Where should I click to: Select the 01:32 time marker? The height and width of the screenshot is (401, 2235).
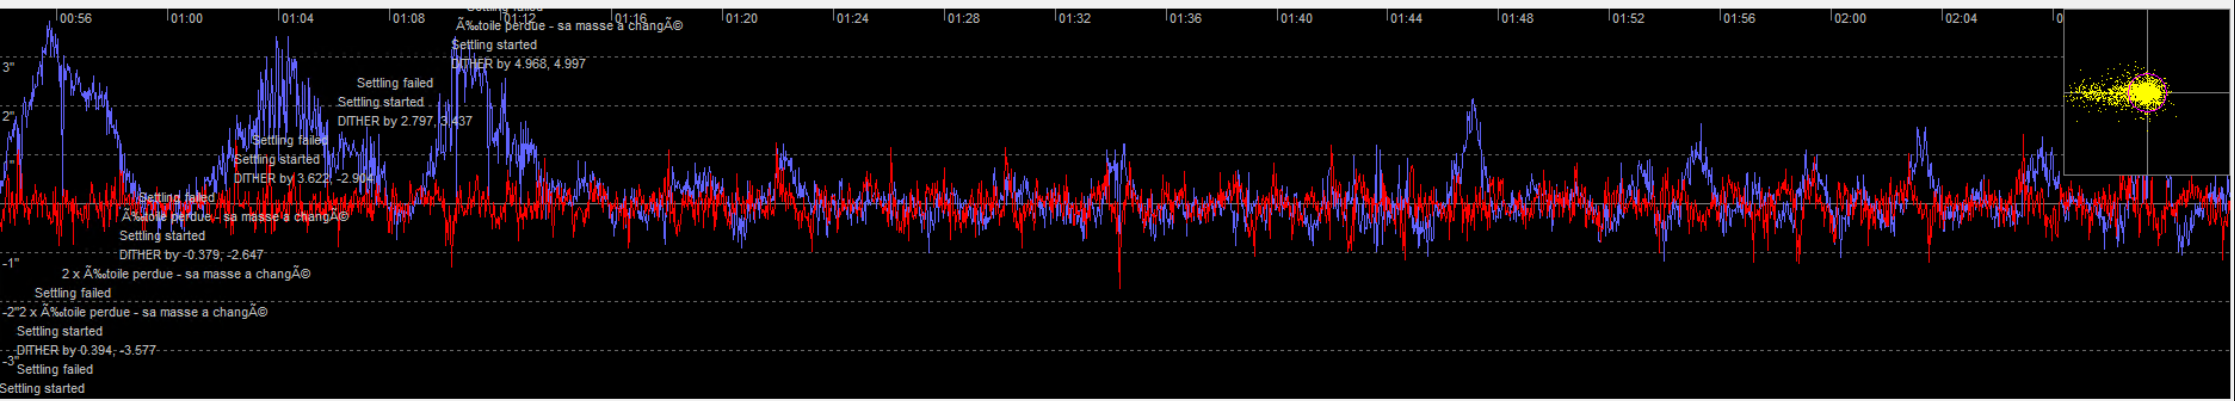[x=1074, y=18]
